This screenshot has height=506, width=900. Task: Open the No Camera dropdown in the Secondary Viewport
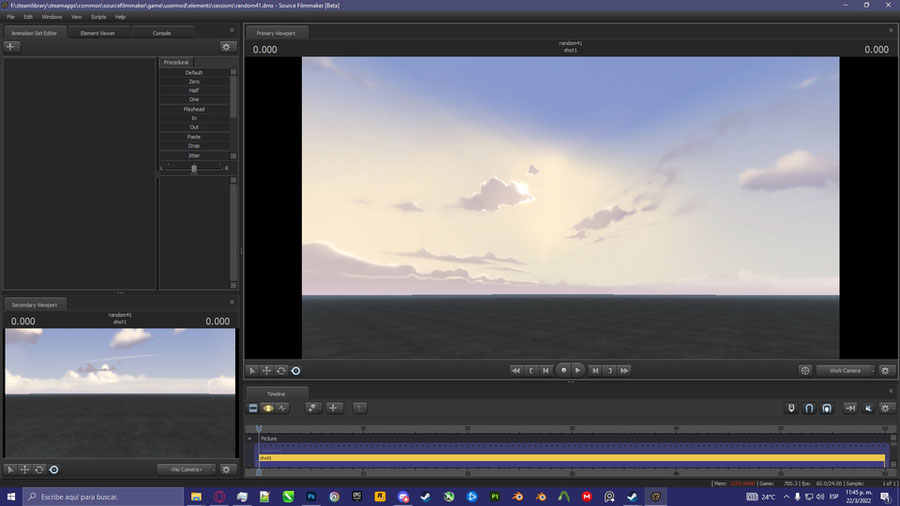[x=186, y=469]
